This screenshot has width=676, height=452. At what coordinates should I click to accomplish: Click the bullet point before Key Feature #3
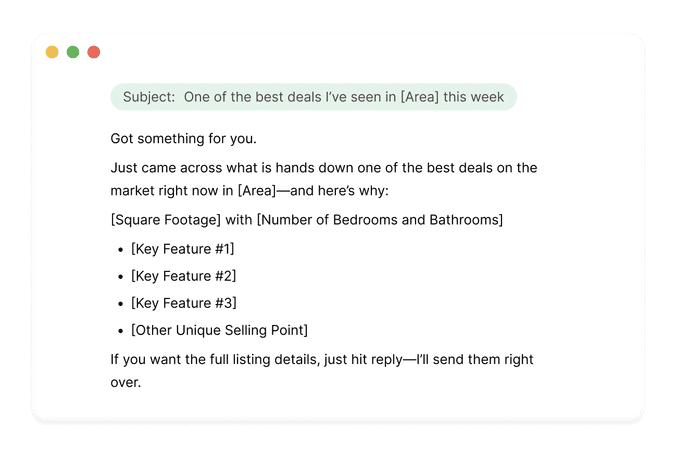click(119, 303)
